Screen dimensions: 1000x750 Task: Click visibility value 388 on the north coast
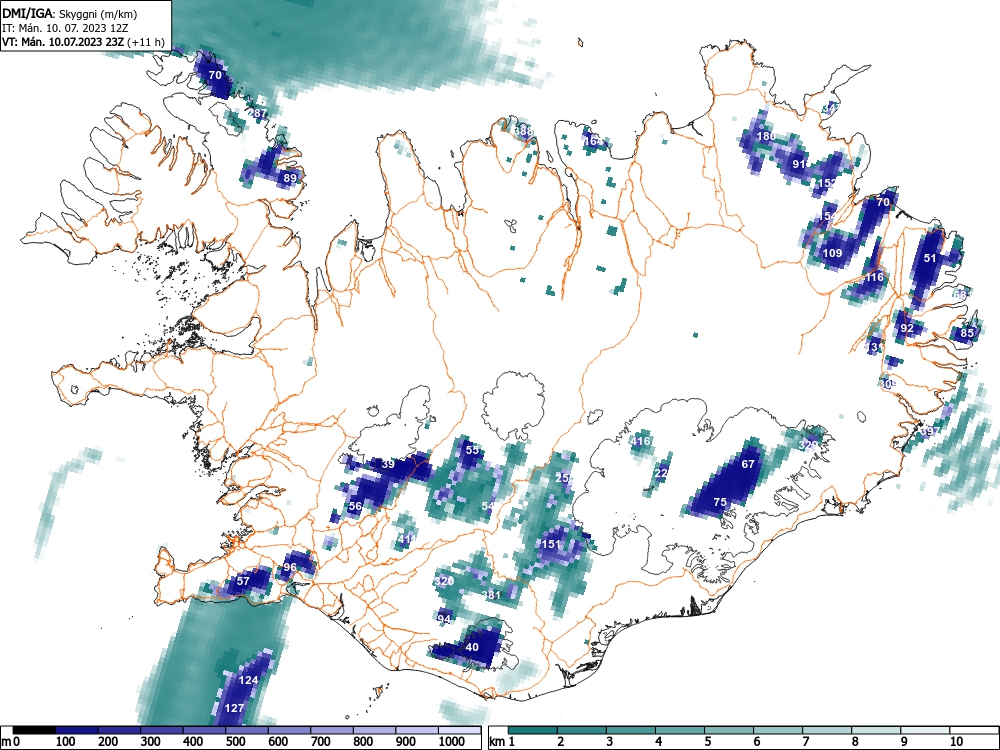tap(523, 131)
